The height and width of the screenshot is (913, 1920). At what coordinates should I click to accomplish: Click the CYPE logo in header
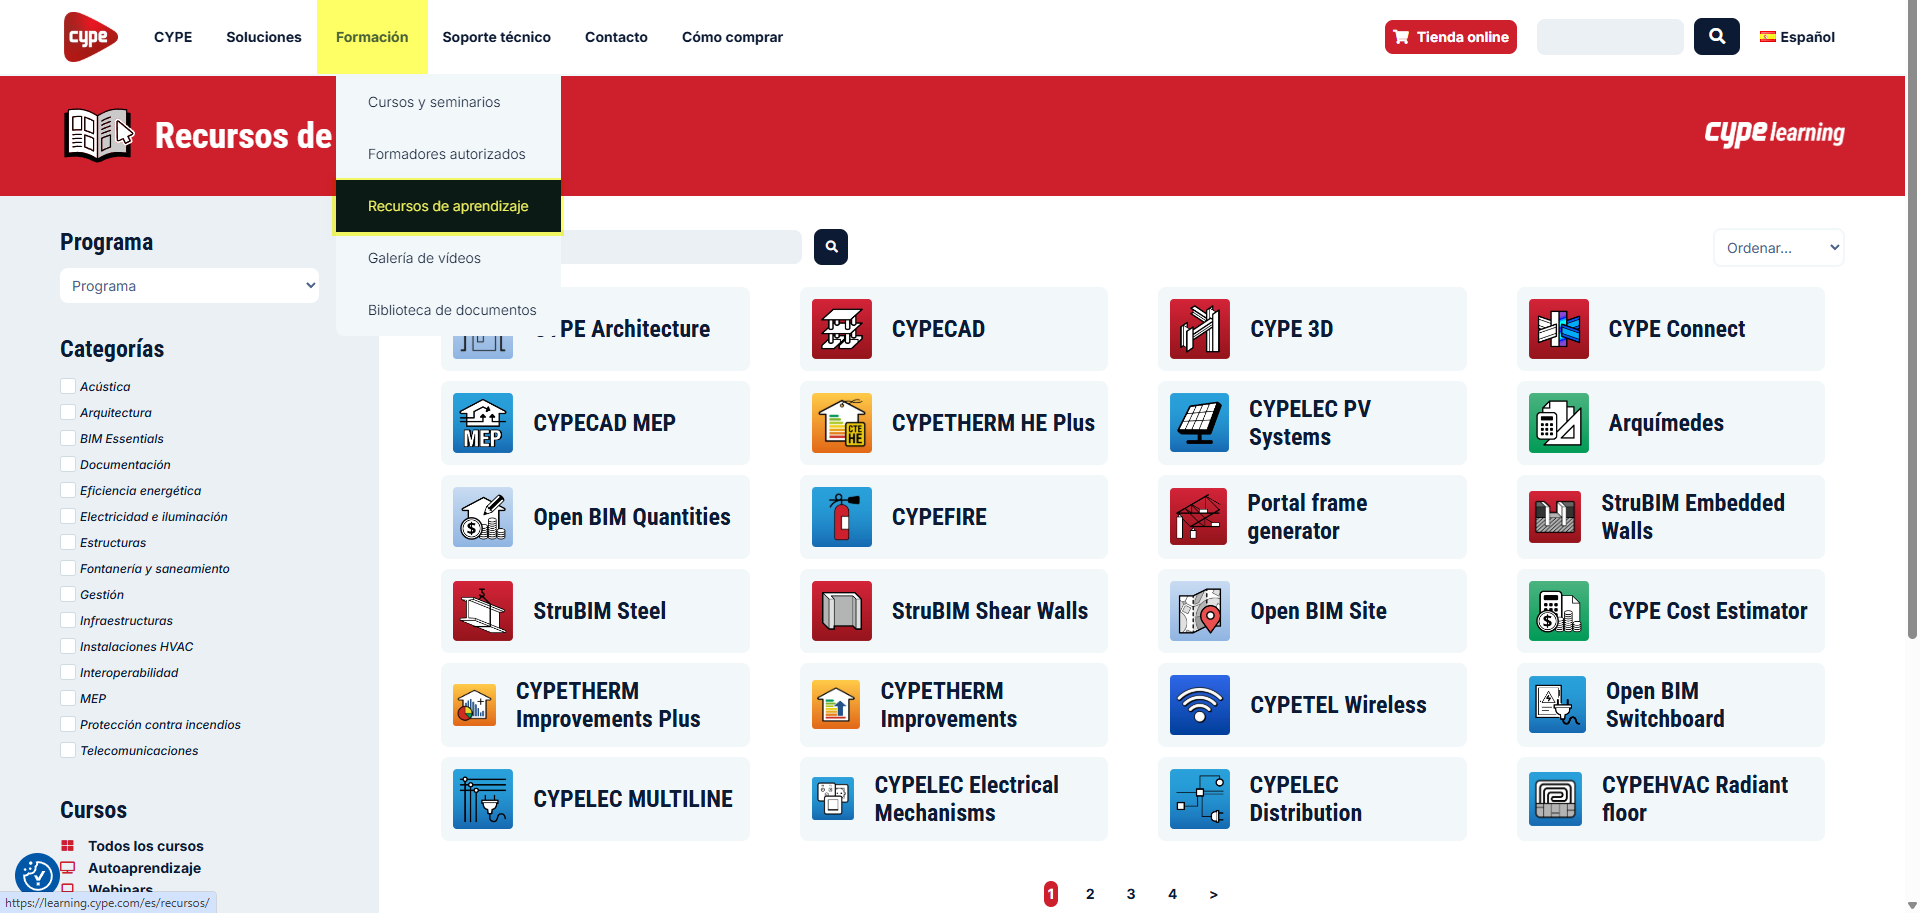tap(90, 37)
